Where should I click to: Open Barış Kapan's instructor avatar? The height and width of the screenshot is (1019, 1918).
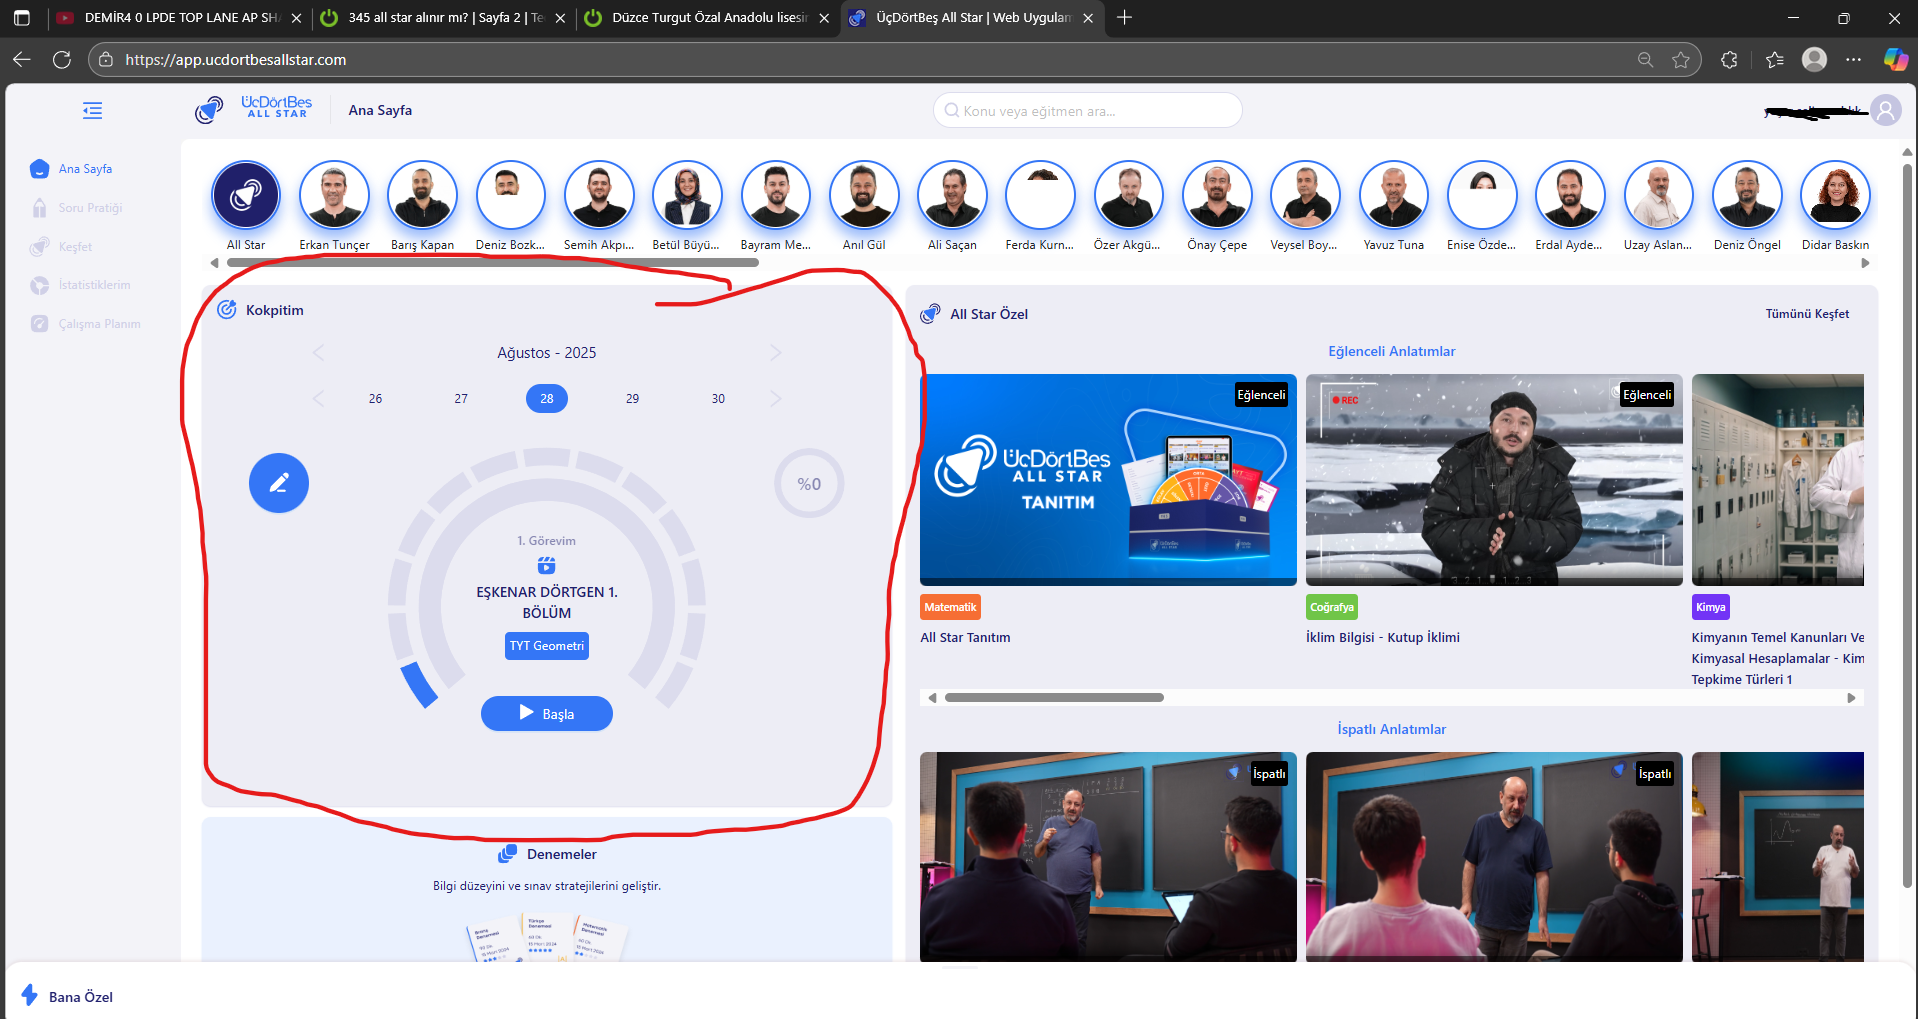tap(422, 195)
